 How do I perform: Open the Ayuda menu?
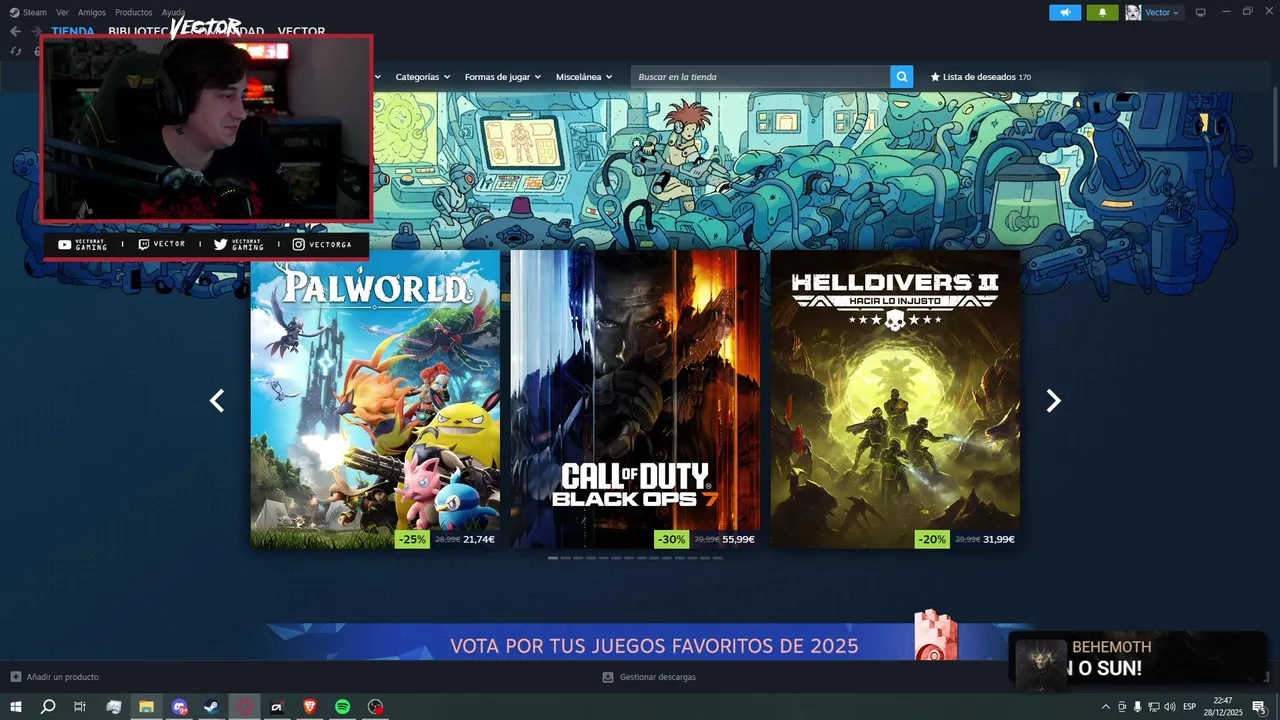pos(173,12)
